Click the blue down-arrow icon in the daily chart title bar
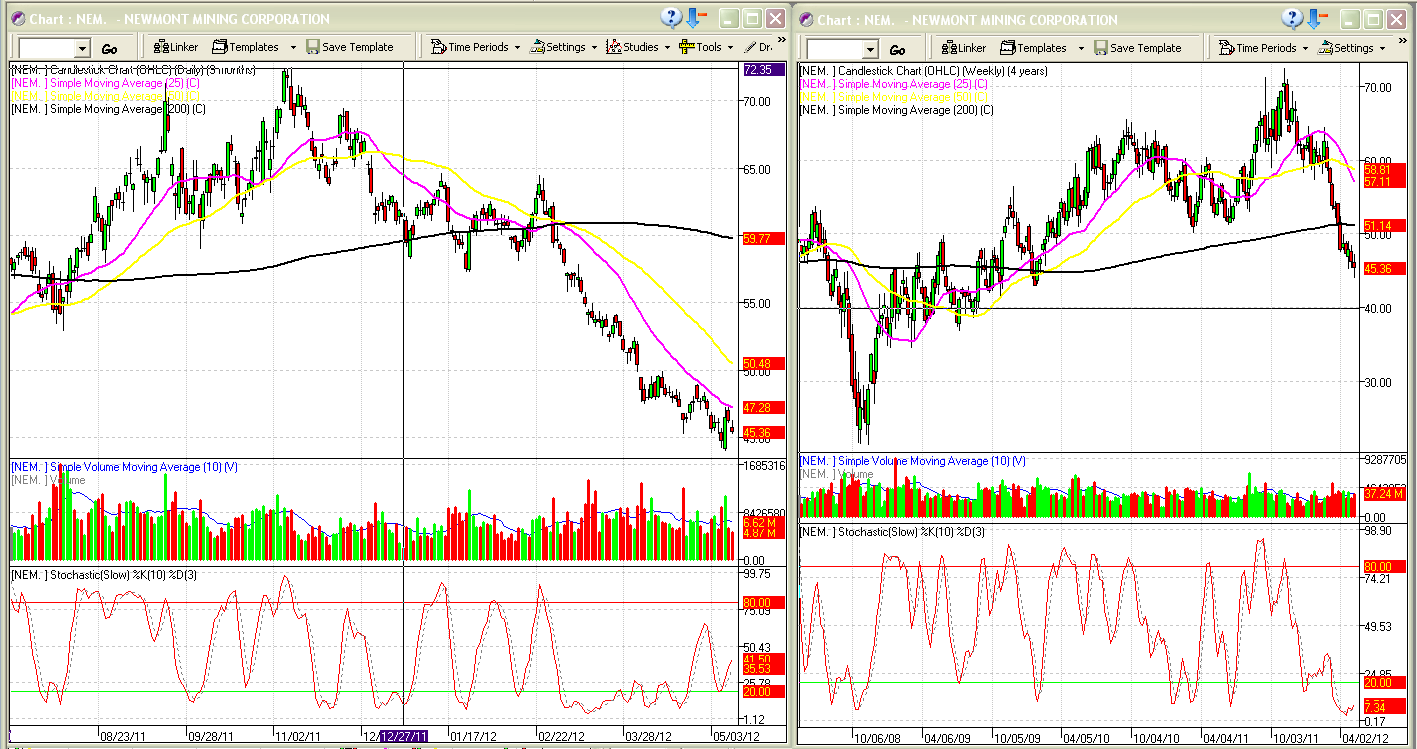 (697, 19)
